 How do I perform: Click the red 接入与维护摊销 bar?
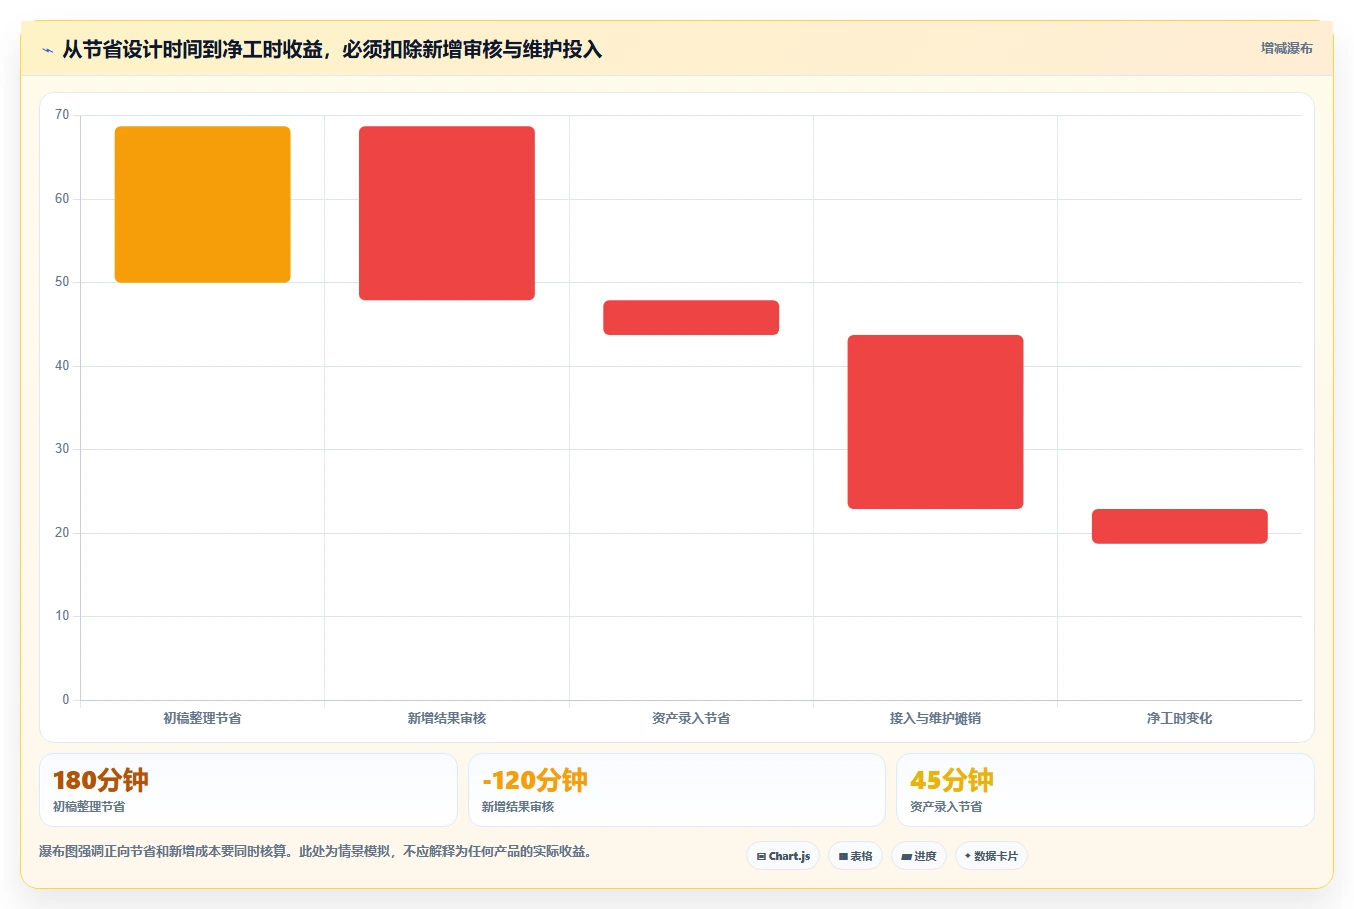pos(935,422)
